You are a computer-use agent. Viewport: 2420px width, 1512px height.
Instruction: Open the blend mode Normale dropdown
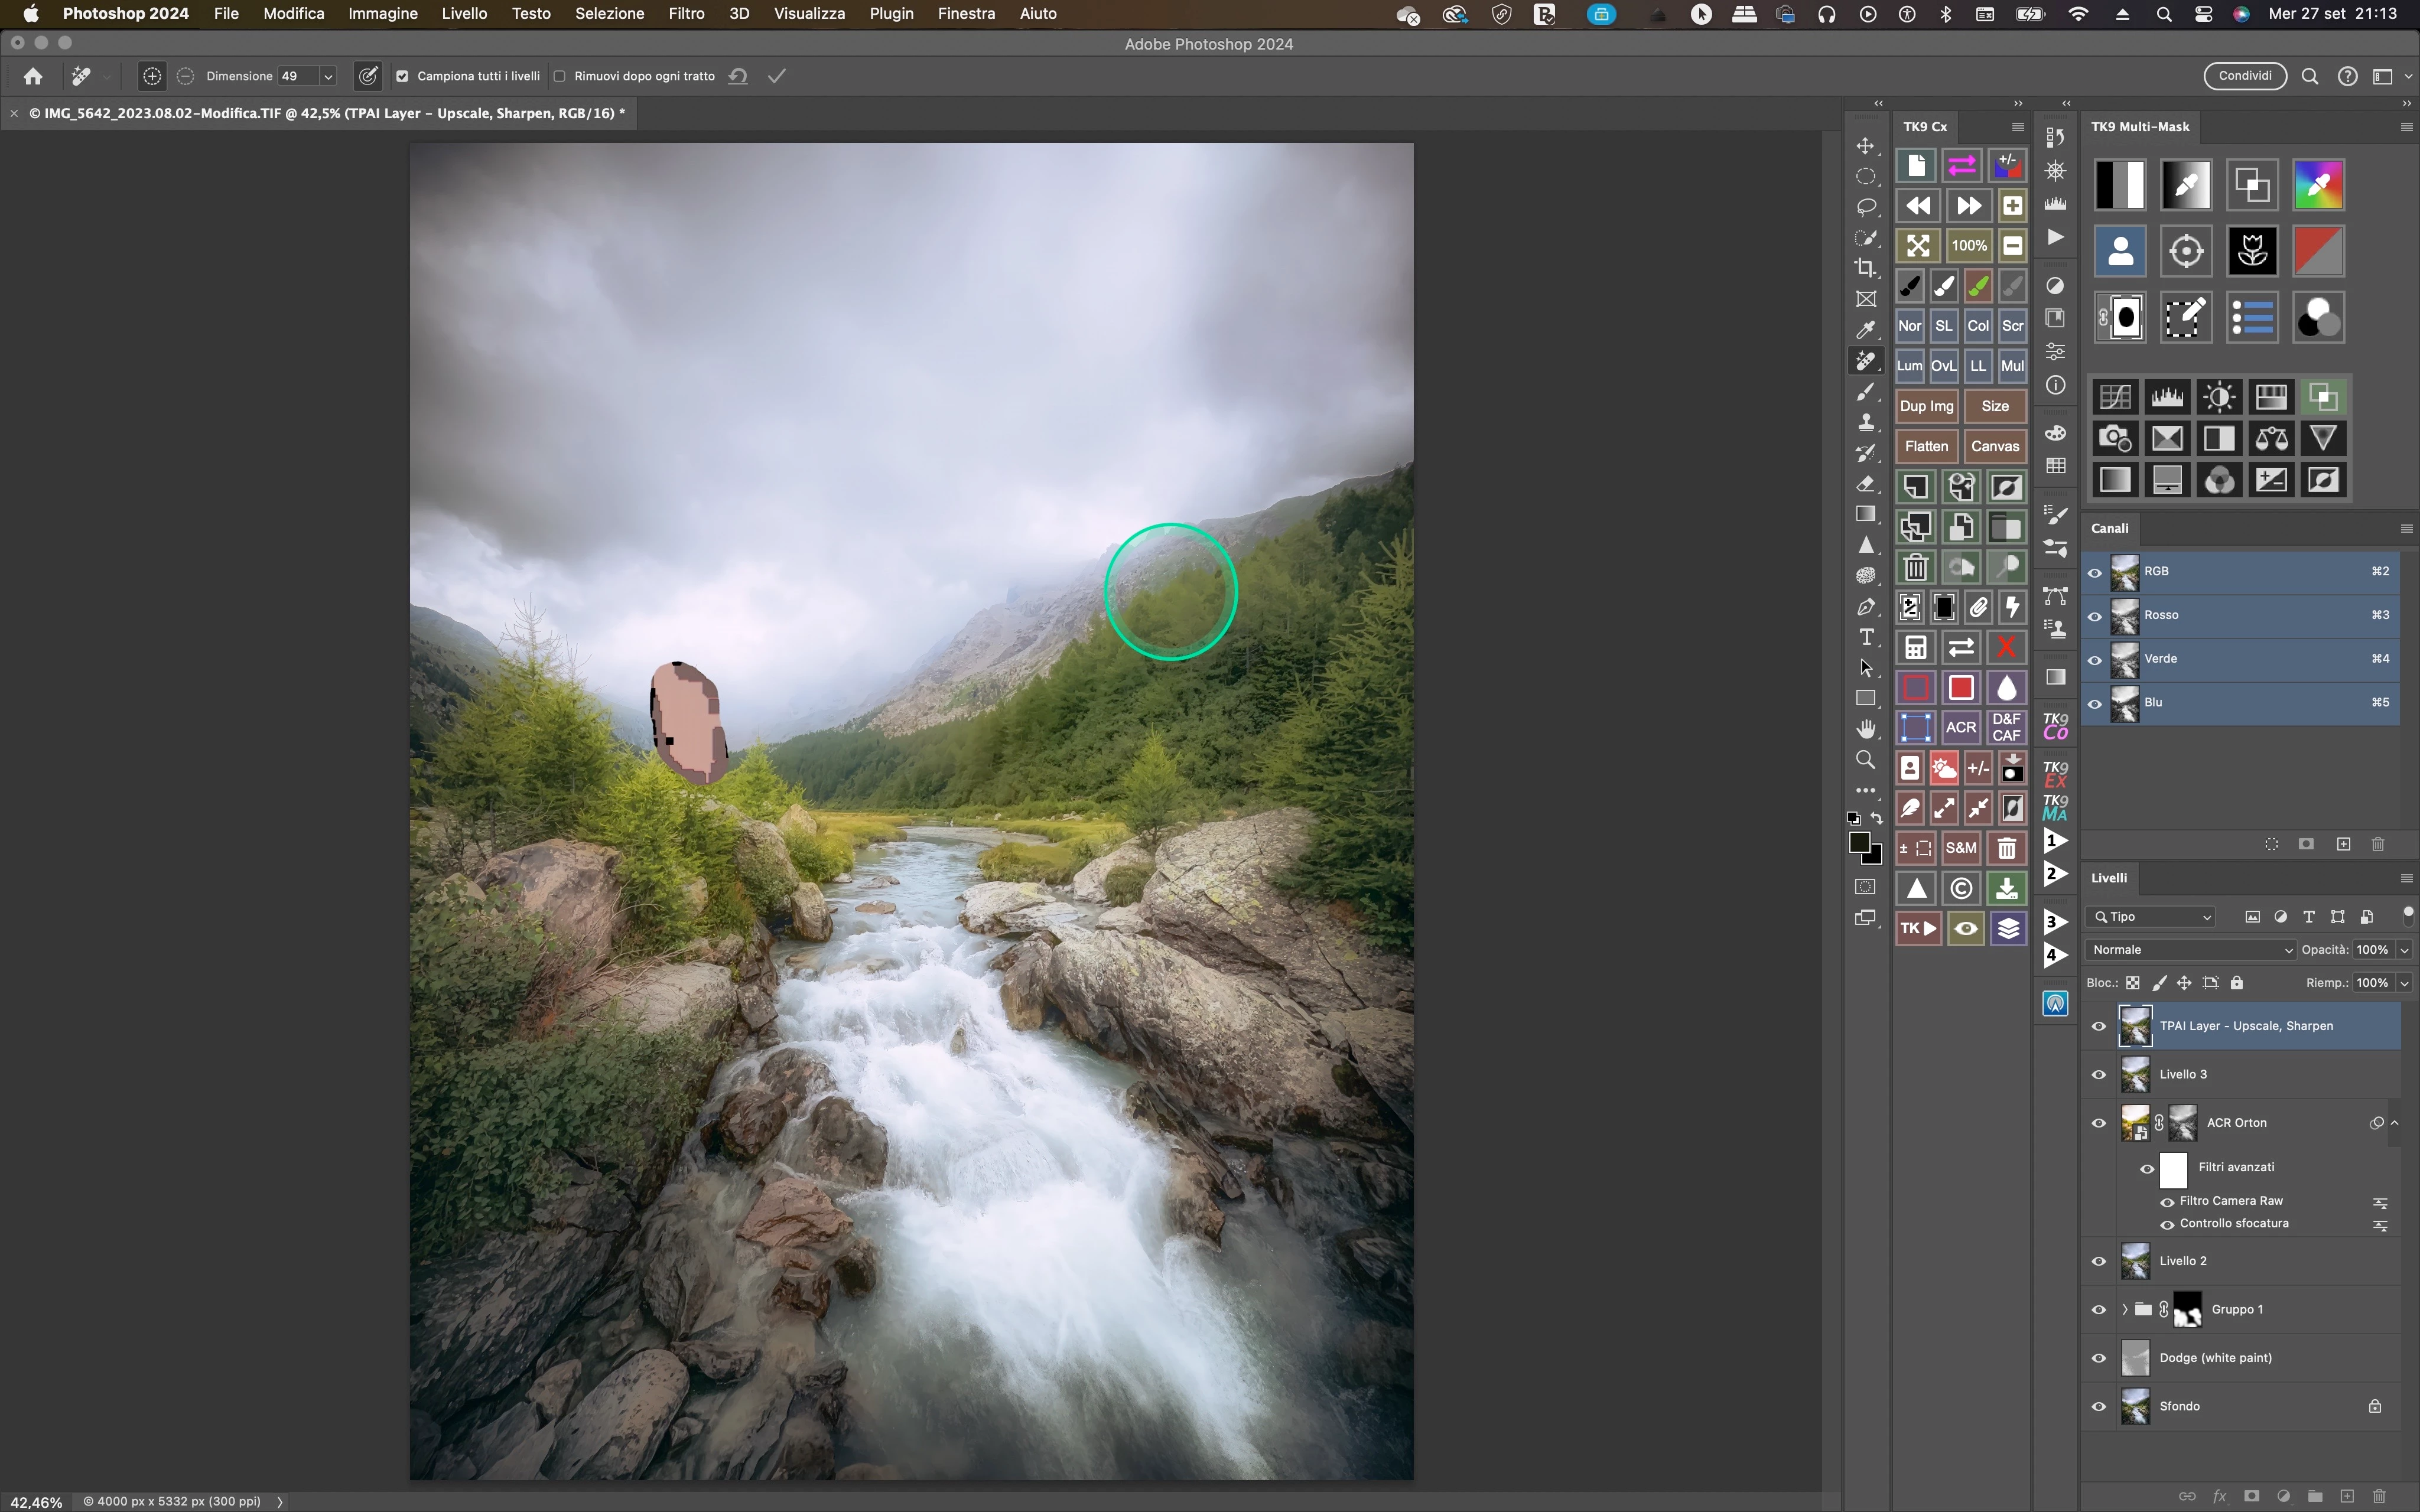click(x=2191, y=949)
